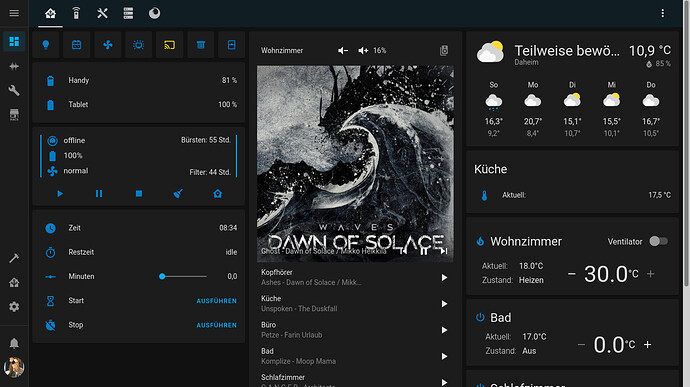Screen dimensions: 690x387
Task: Decrease Wohnzimmer target temperature
Action: pos(571,274)
